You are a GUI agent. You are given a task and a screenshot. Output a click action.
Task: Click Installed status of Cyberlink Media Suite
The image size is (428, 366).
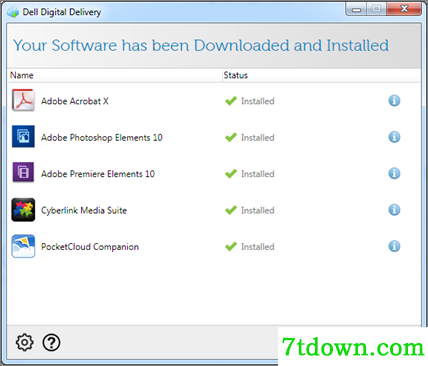[x=258, y=210]
